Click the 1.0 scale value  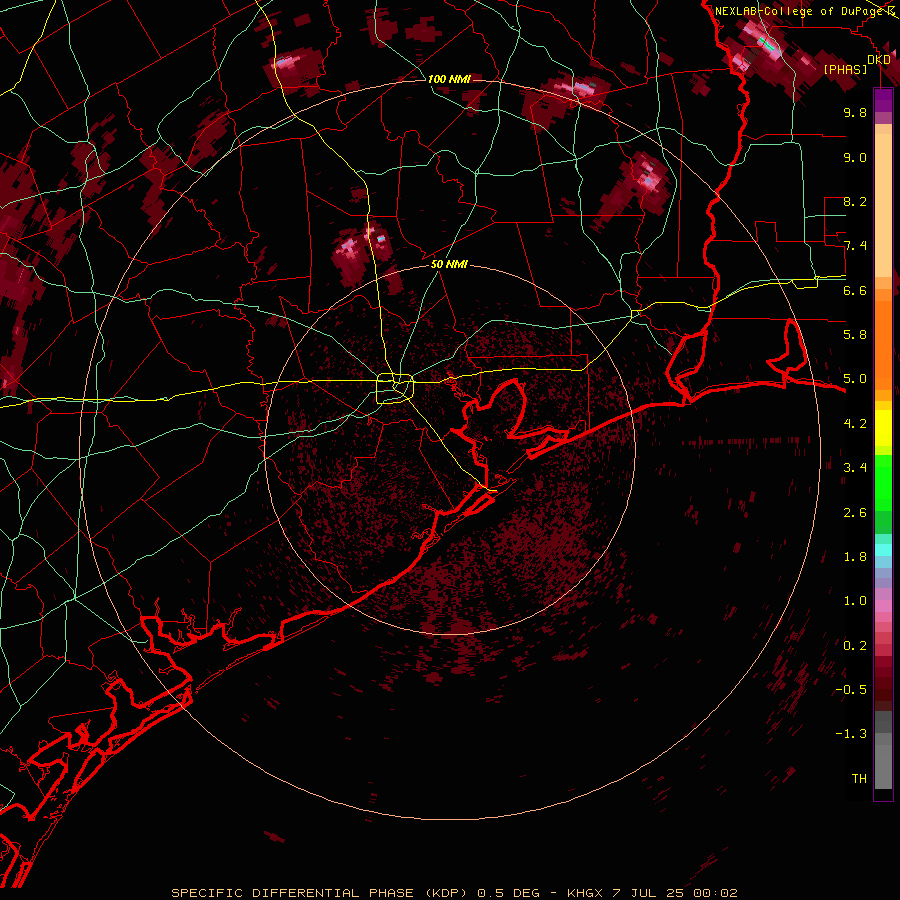[855, 602]
